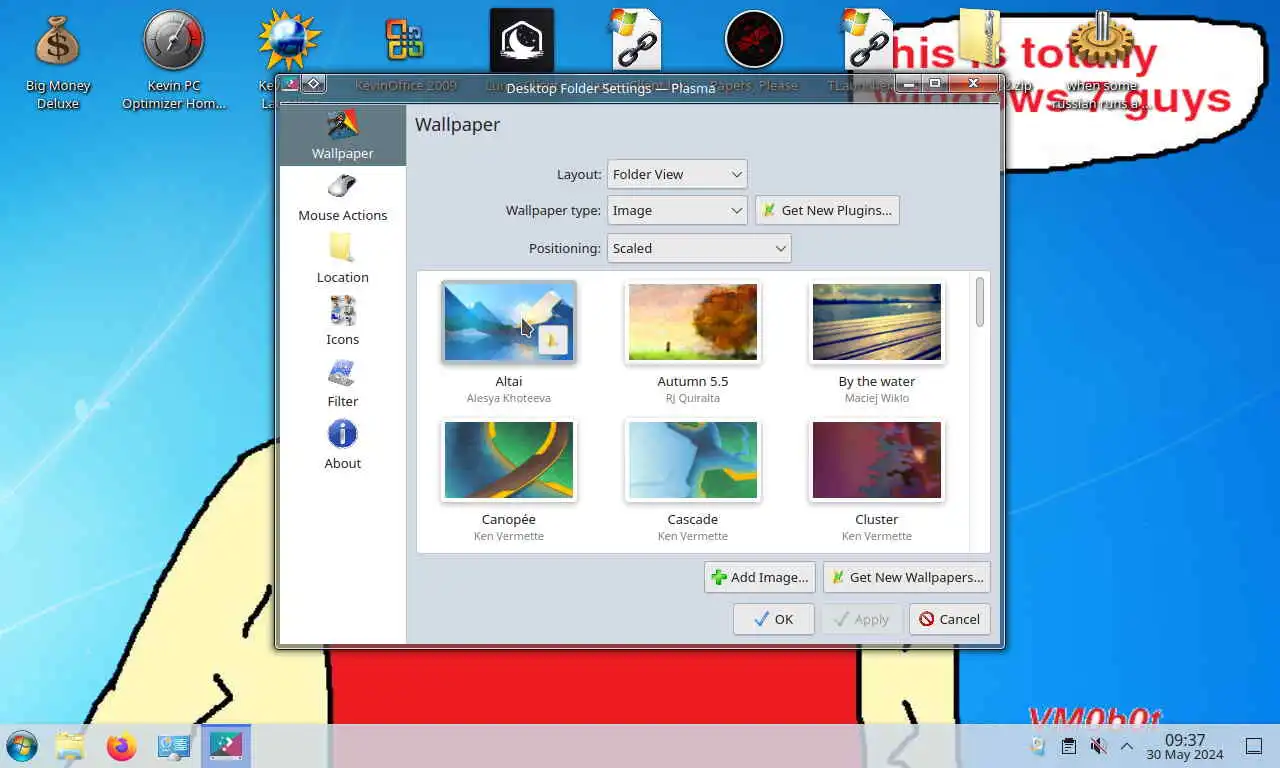
Task: Open file manager from taskbar
Action: [70, 746]
